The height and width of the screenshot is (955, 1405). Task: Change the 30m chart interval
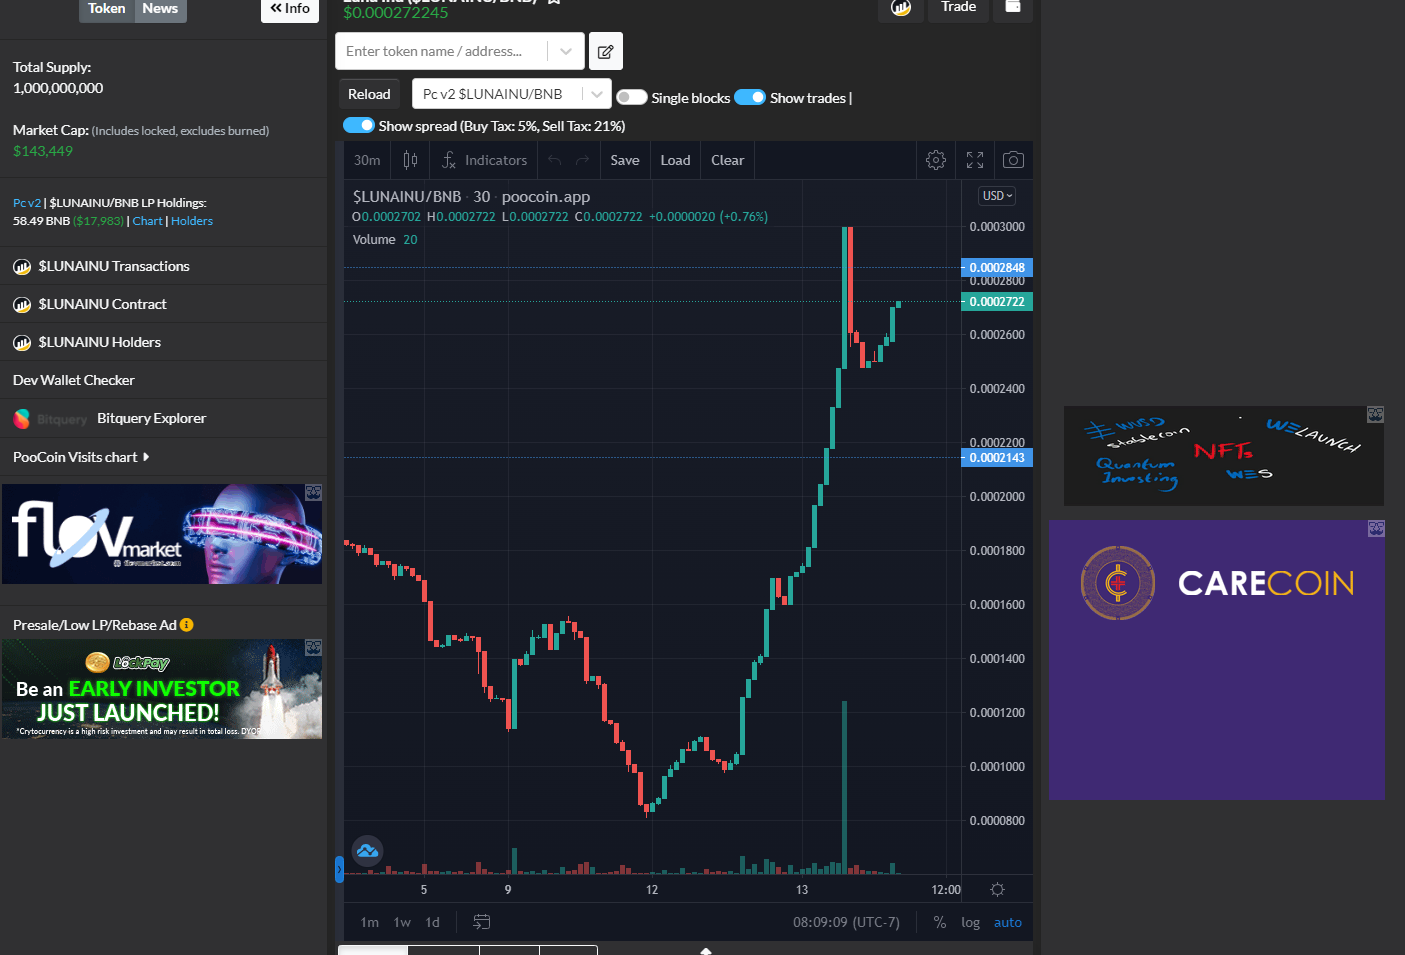click(x=367, y=160)
